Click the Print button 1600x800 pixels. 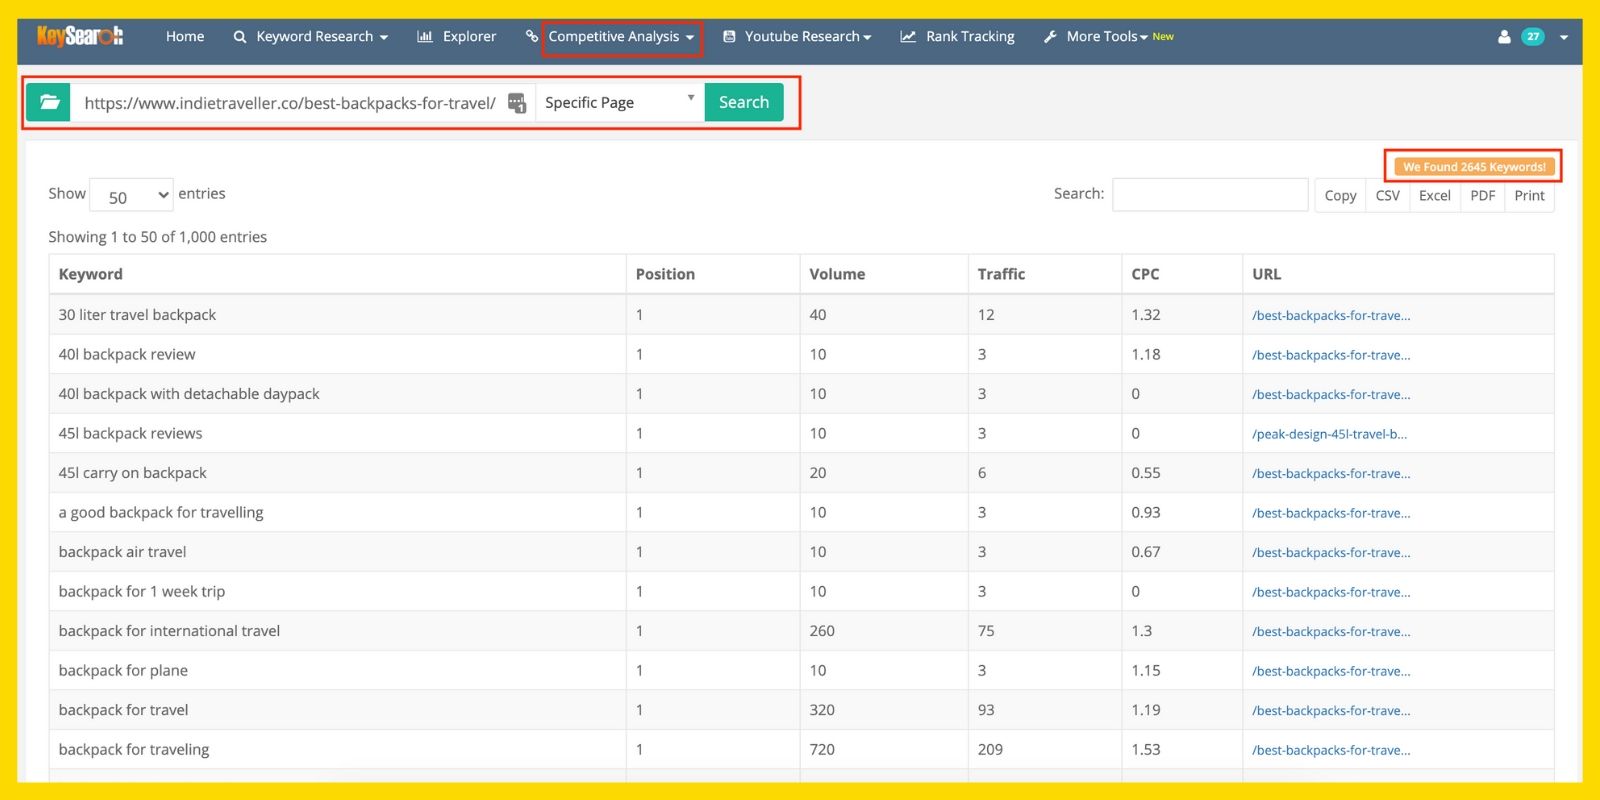point(1529,196)
